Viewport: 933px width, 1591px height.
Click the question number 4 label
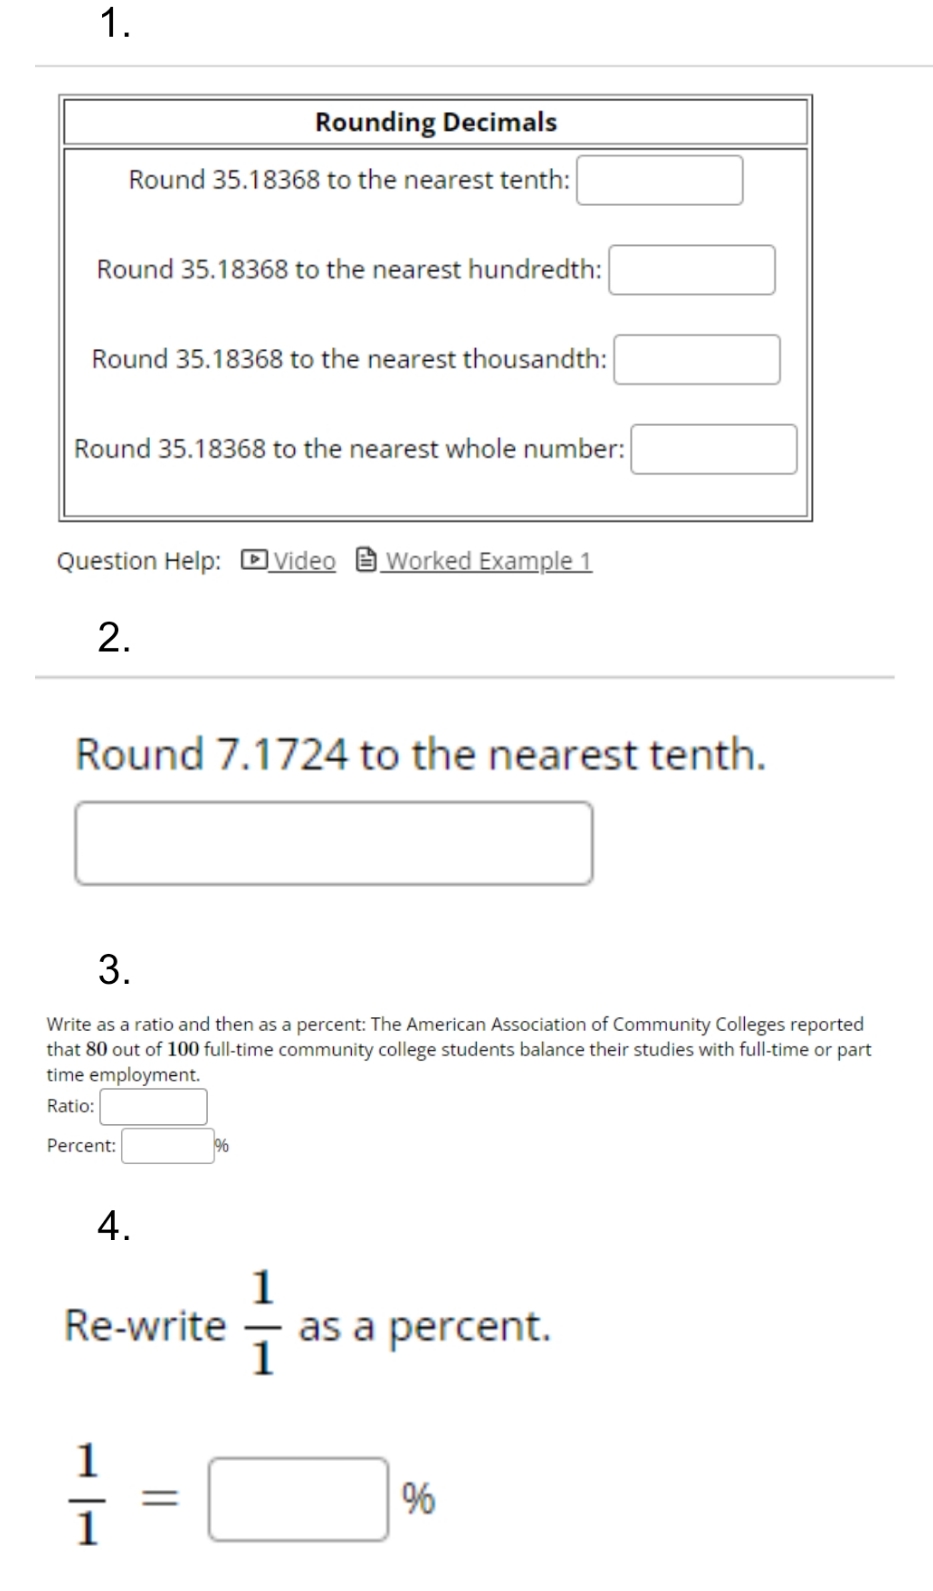tap(114, 1225)
